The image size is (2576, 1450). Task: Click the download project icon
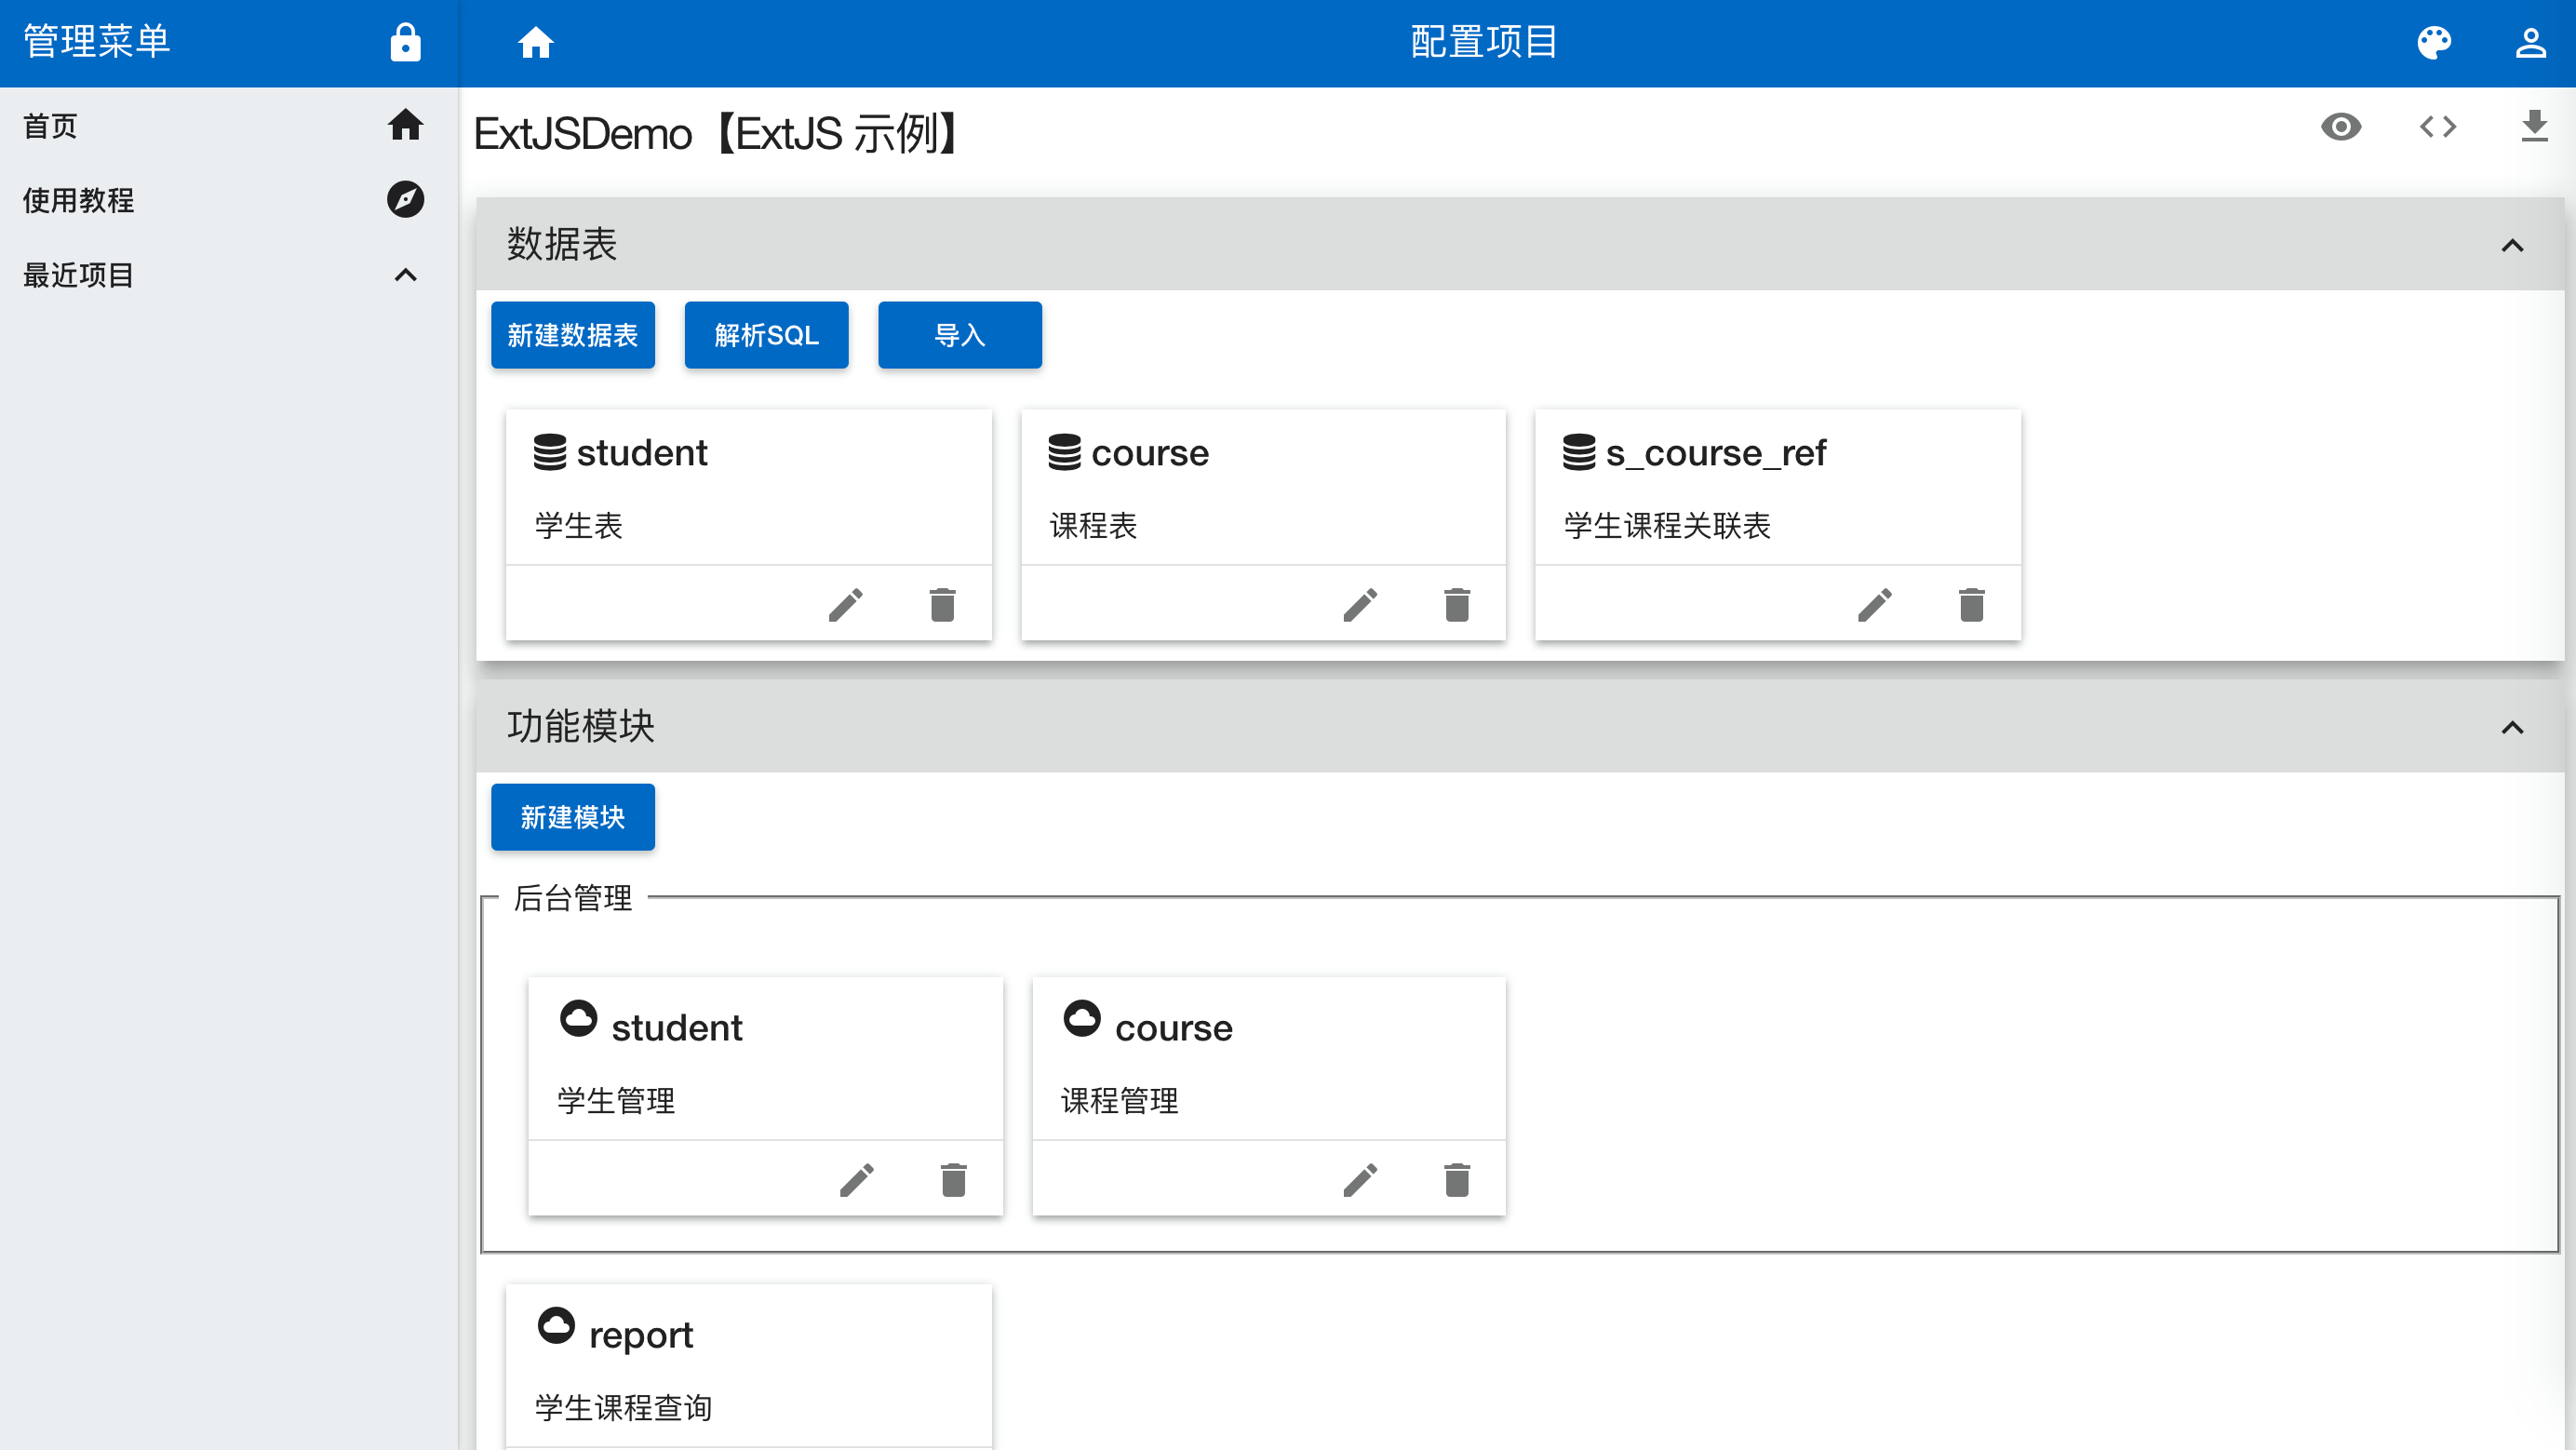(x=2533, y=127)
